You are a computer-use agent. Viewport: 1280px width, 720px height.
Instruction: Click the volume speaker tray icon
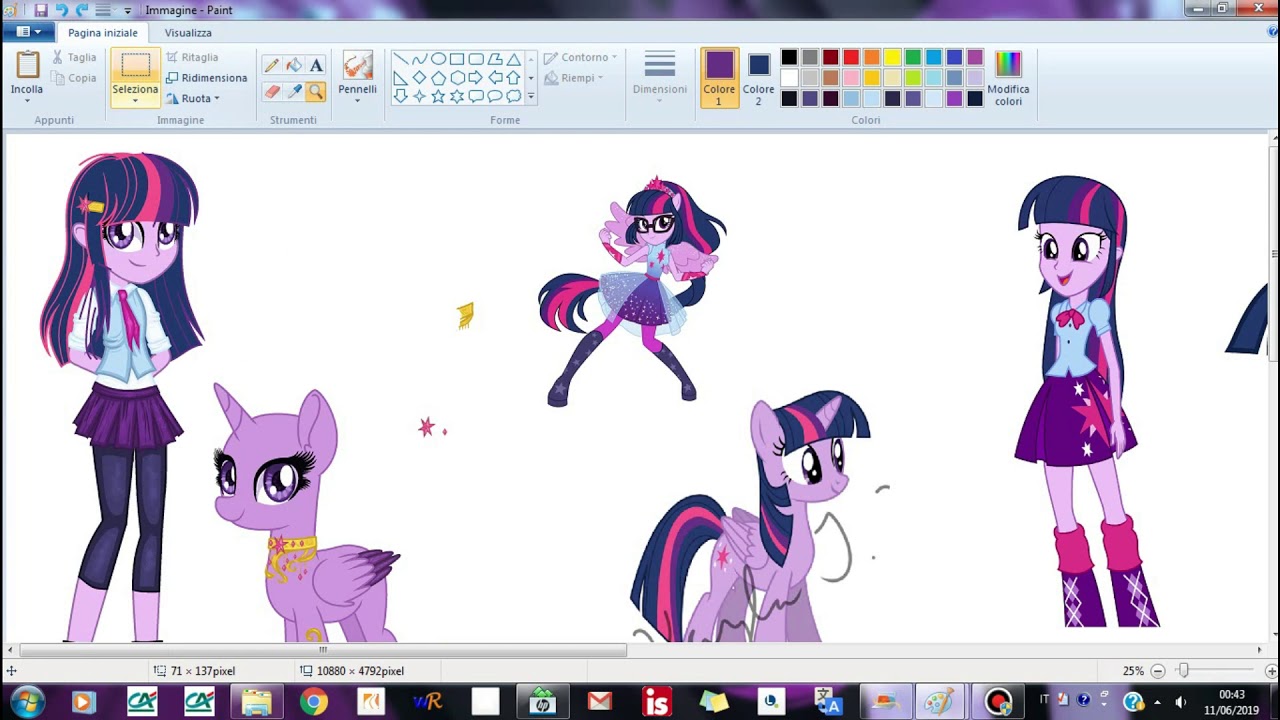coord(1181,702)
